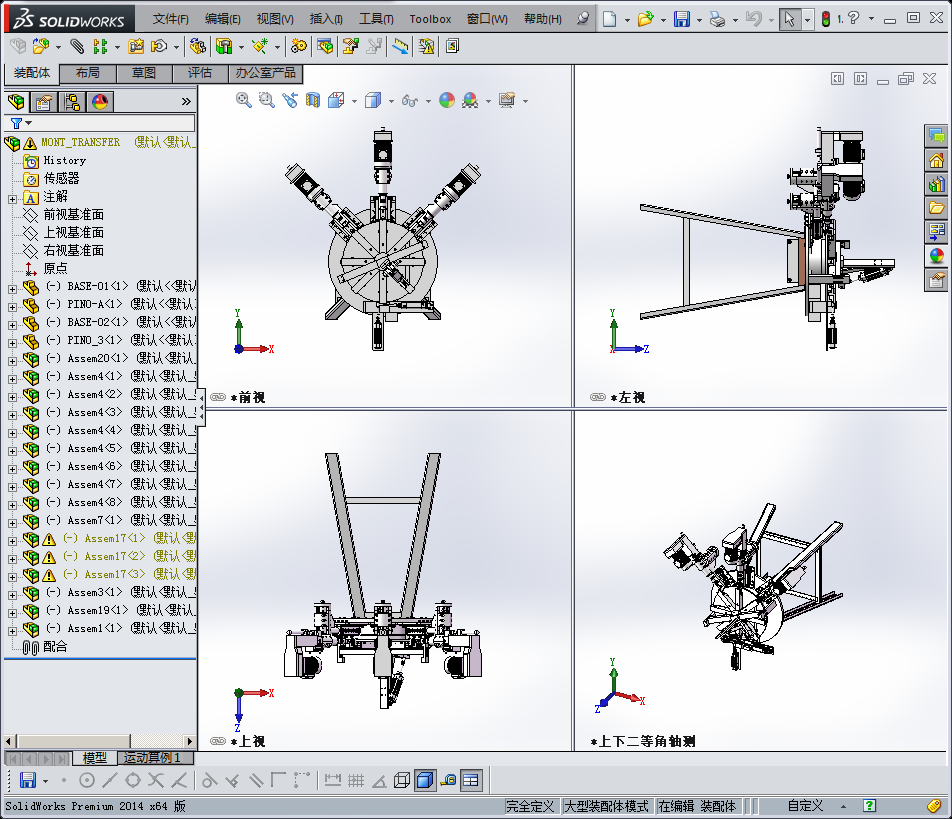Click the Save floppy disk icon in top toolbar
Screen dimensions: 952x819
pos(681,19)
